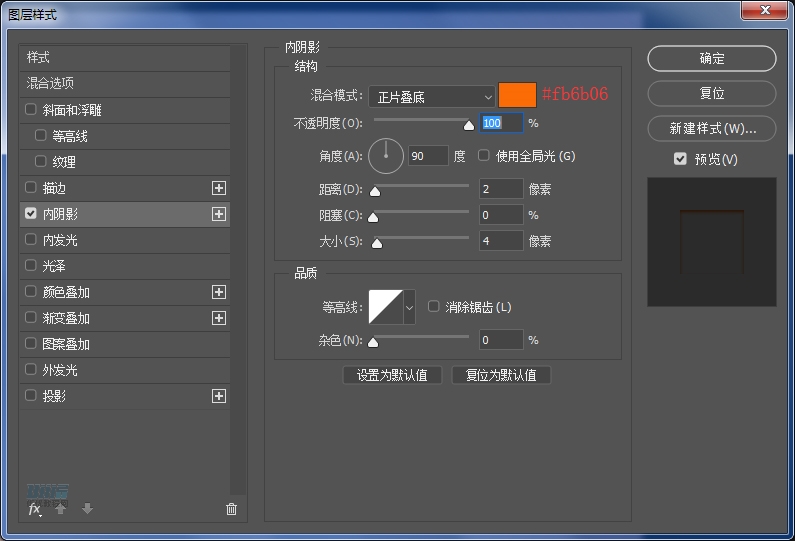This screenshot has height=541, width=795.
Task: Click the 距离 value input field
Action: [500, 189]
